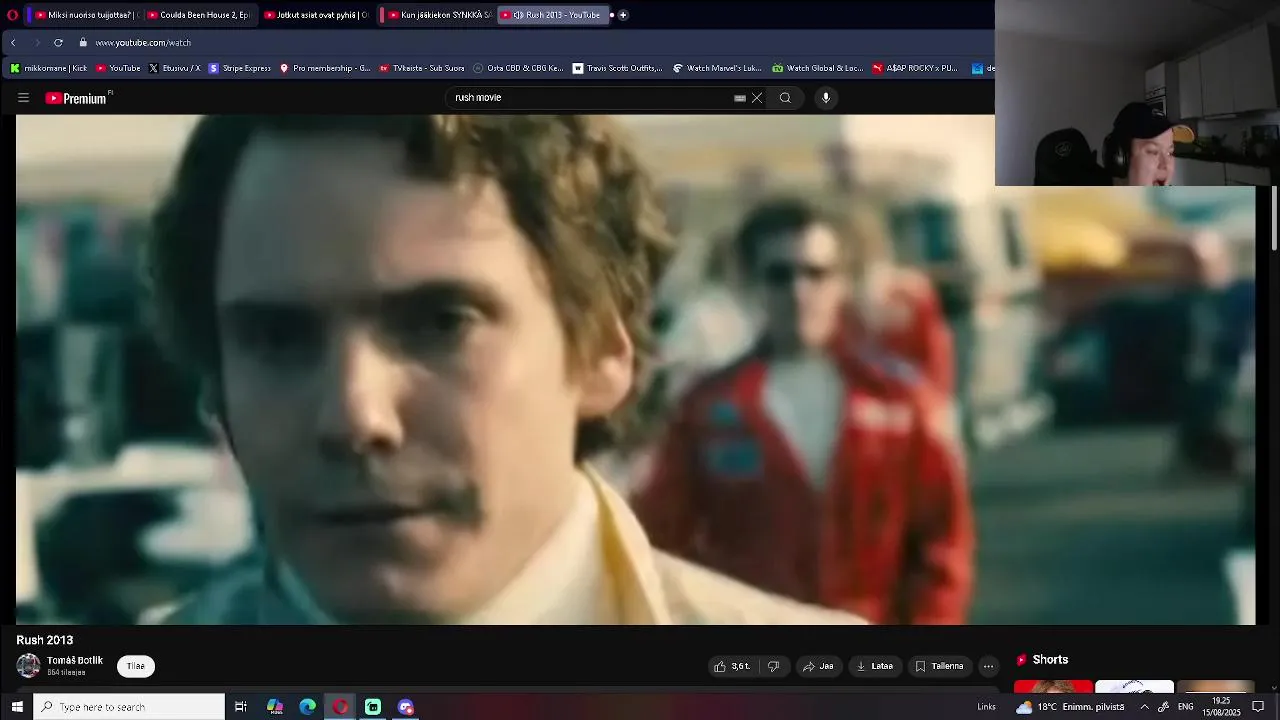Open 'Osta CBD & CBG' bookmark
Viewport: 1280px width, 720px height.
(518, 68)
